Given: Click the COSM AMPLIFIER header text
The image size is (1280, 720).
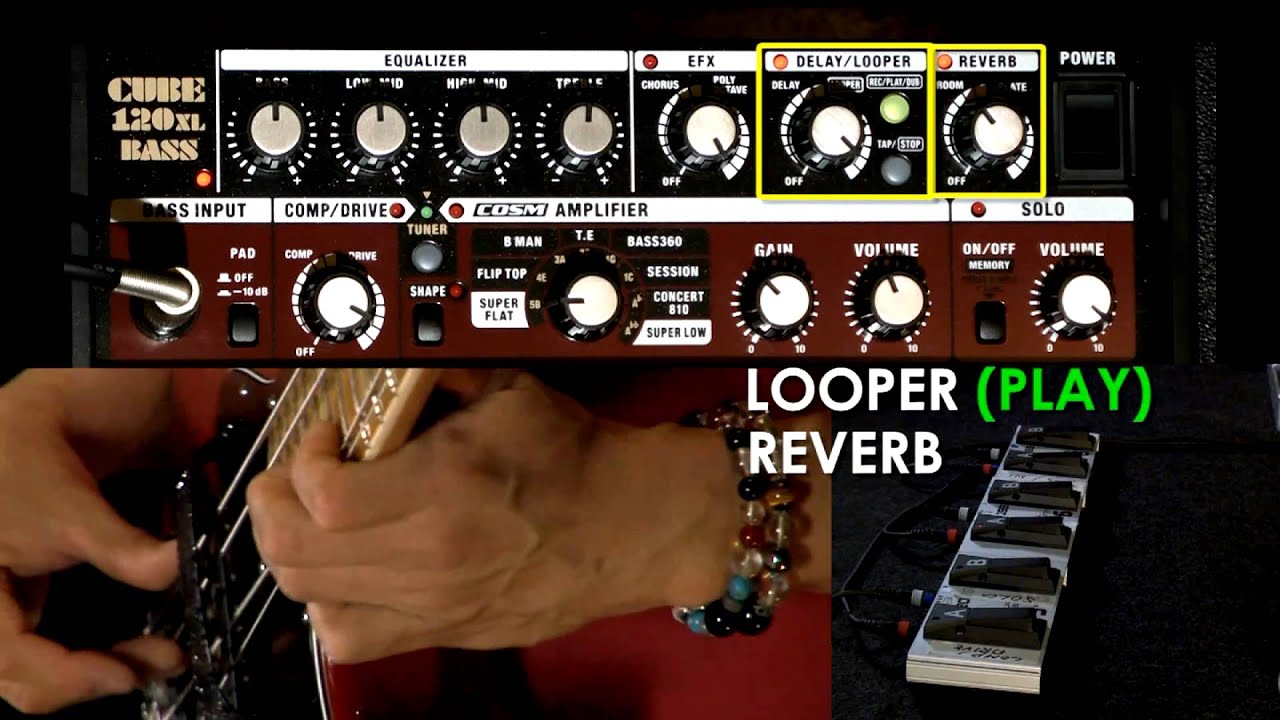Looking at the screenshot, I should (x=560, y=210).
